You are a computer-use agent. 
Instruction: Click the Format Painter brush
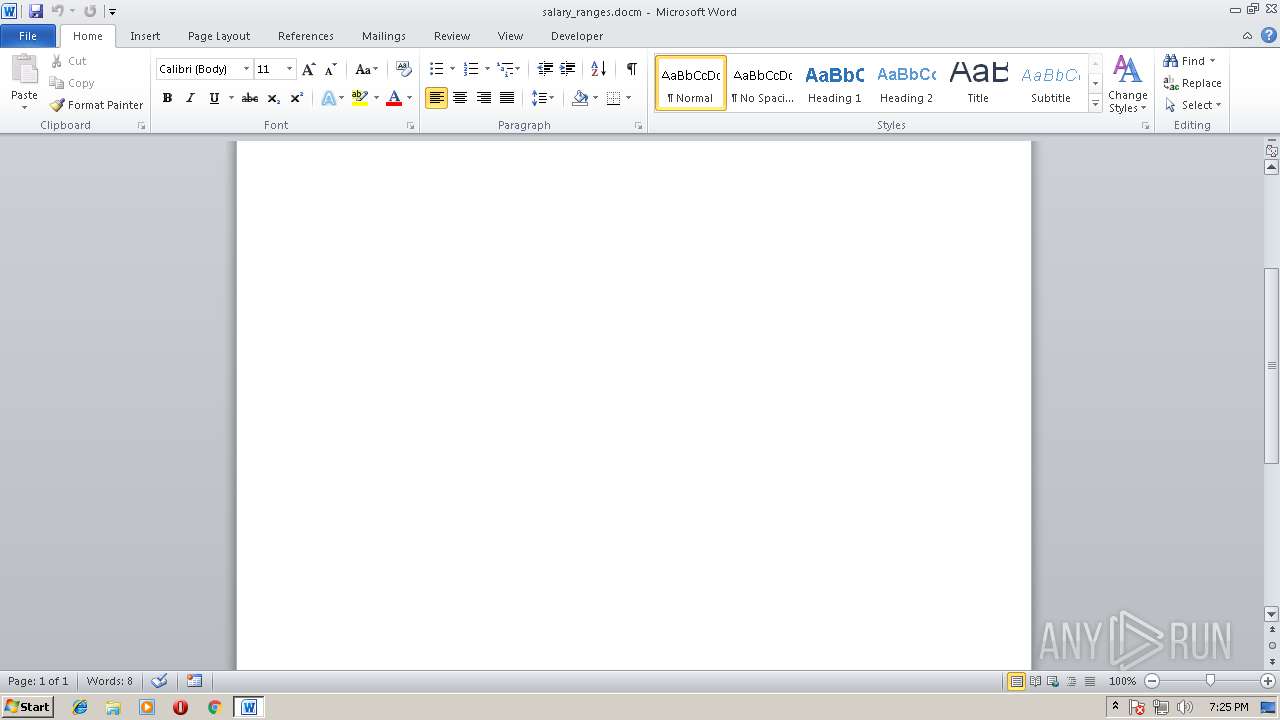tap(96, 105)
